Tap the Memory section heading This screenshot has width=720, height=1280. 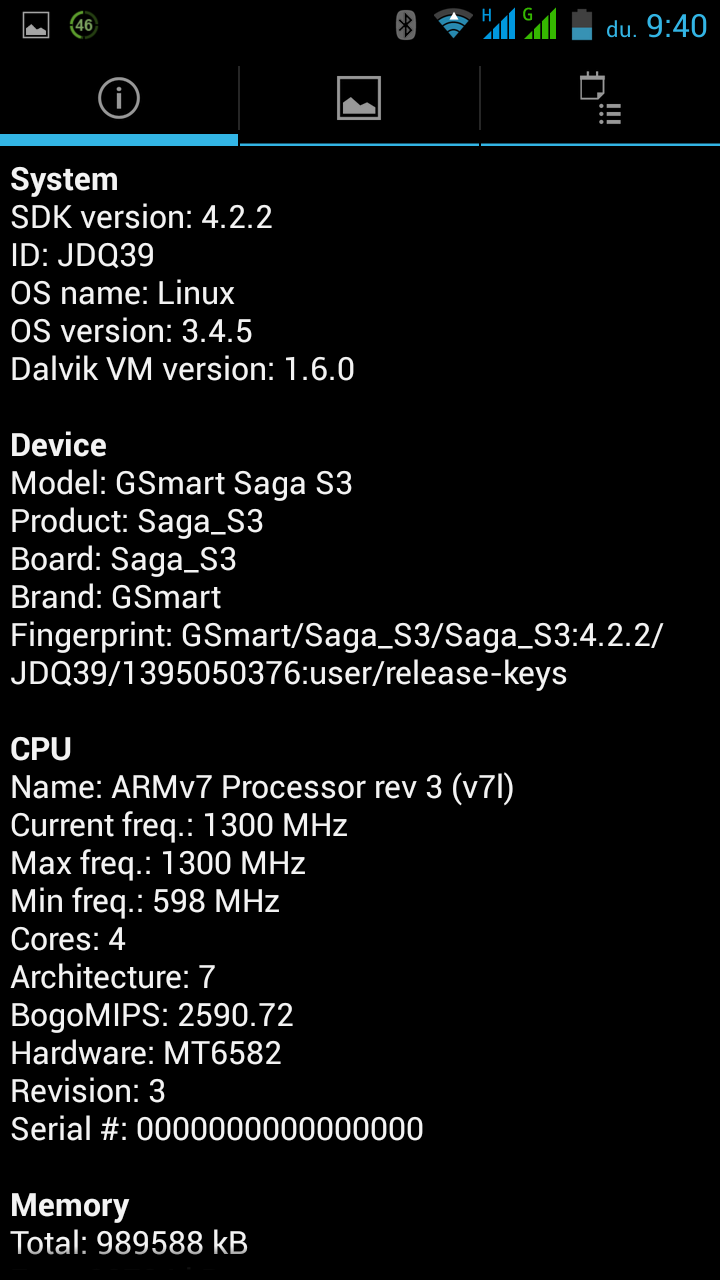pos(70,1206)
